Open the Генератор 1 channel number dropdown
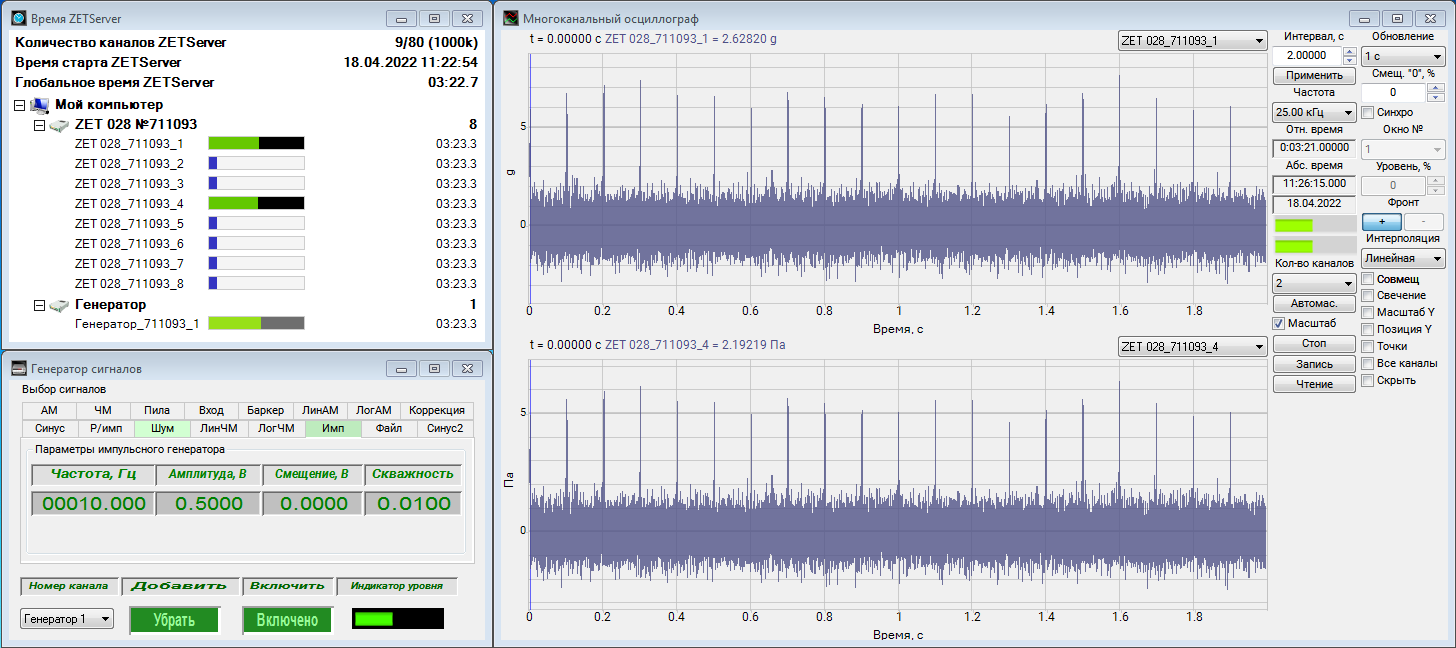This screenshot has width=1456, height=648. tap(67, 619)
